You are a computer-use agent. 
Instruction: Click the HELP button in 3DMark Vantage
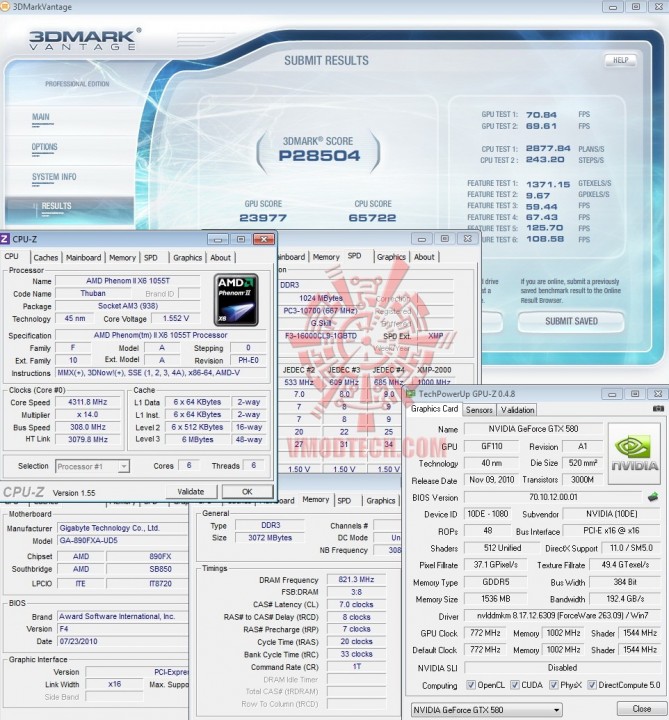620,60
